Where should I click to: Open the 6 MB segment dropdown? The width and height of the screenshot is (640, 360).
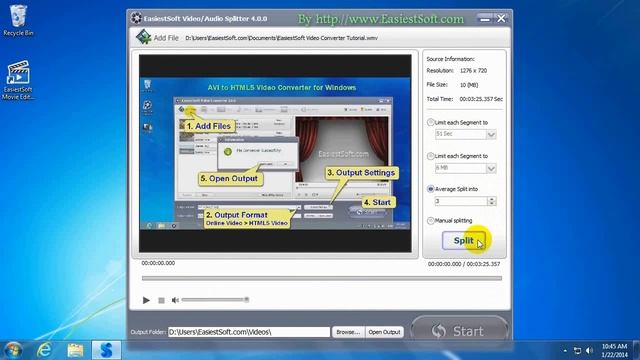[491, 168]
